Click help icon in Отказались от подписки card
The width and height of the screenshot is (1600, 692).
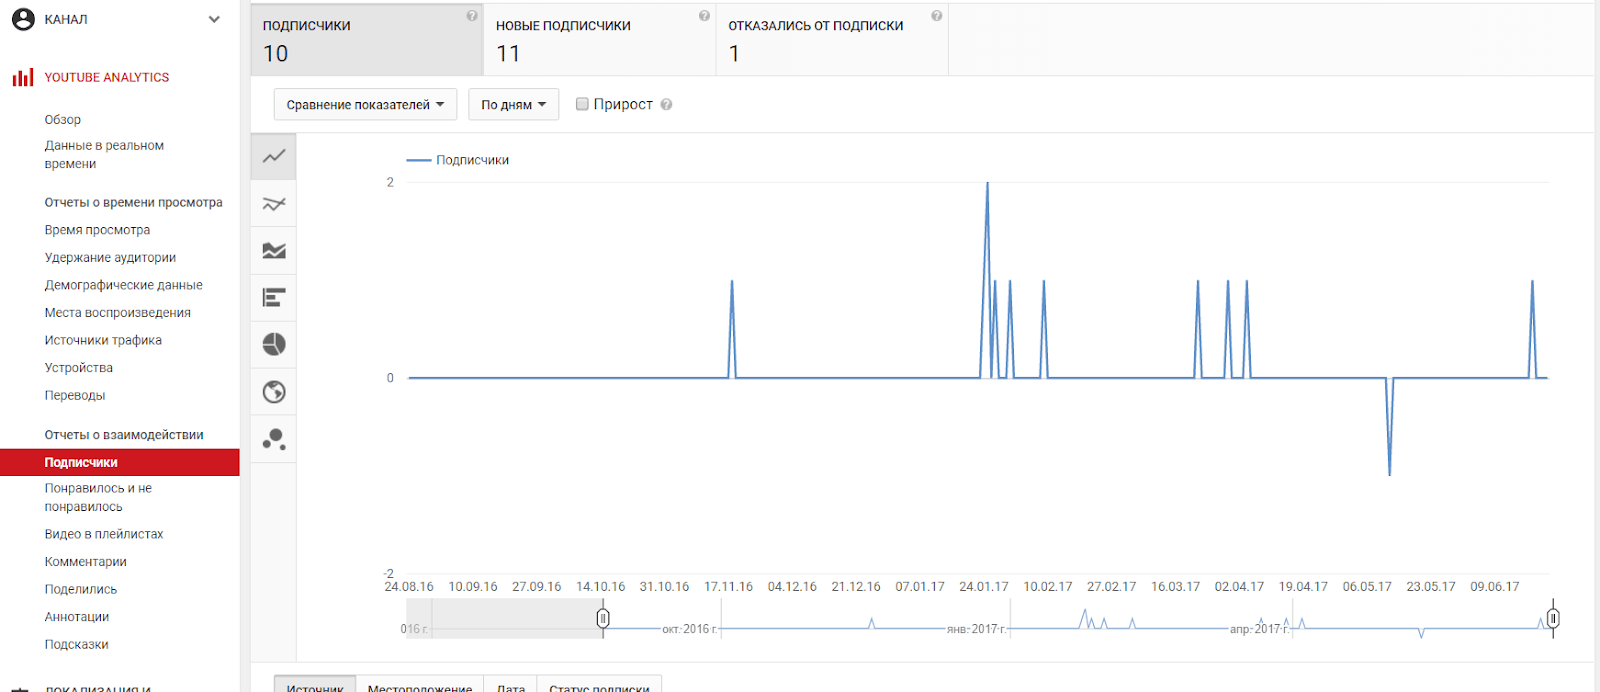(937, 16)
